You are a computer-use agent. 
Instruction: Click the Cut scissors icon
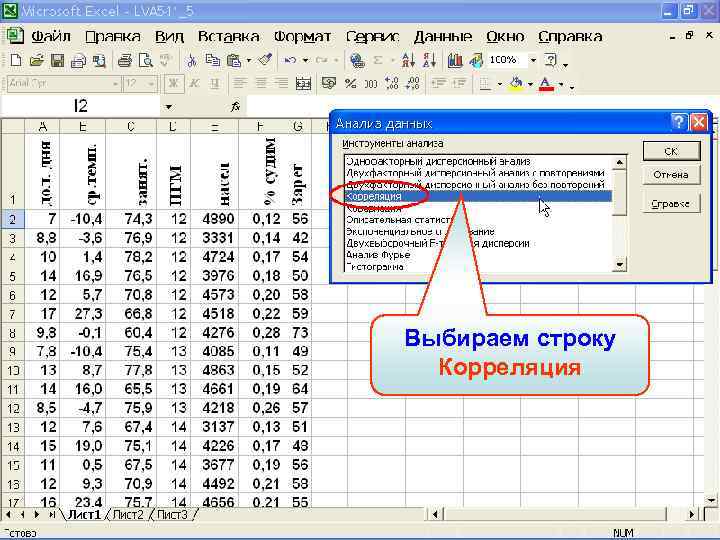(191, 60)
